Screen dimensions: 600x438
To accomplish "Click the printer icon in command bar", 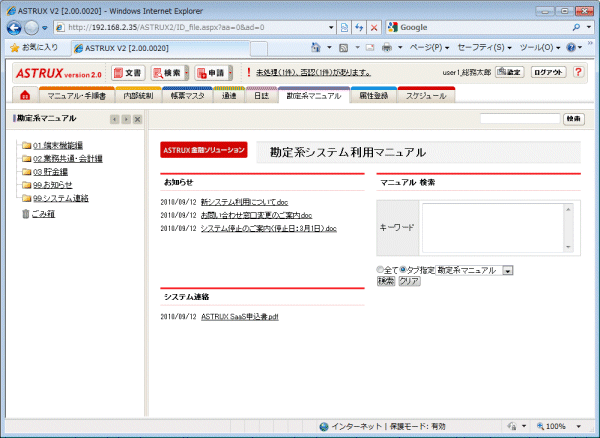I will [387, 47].
